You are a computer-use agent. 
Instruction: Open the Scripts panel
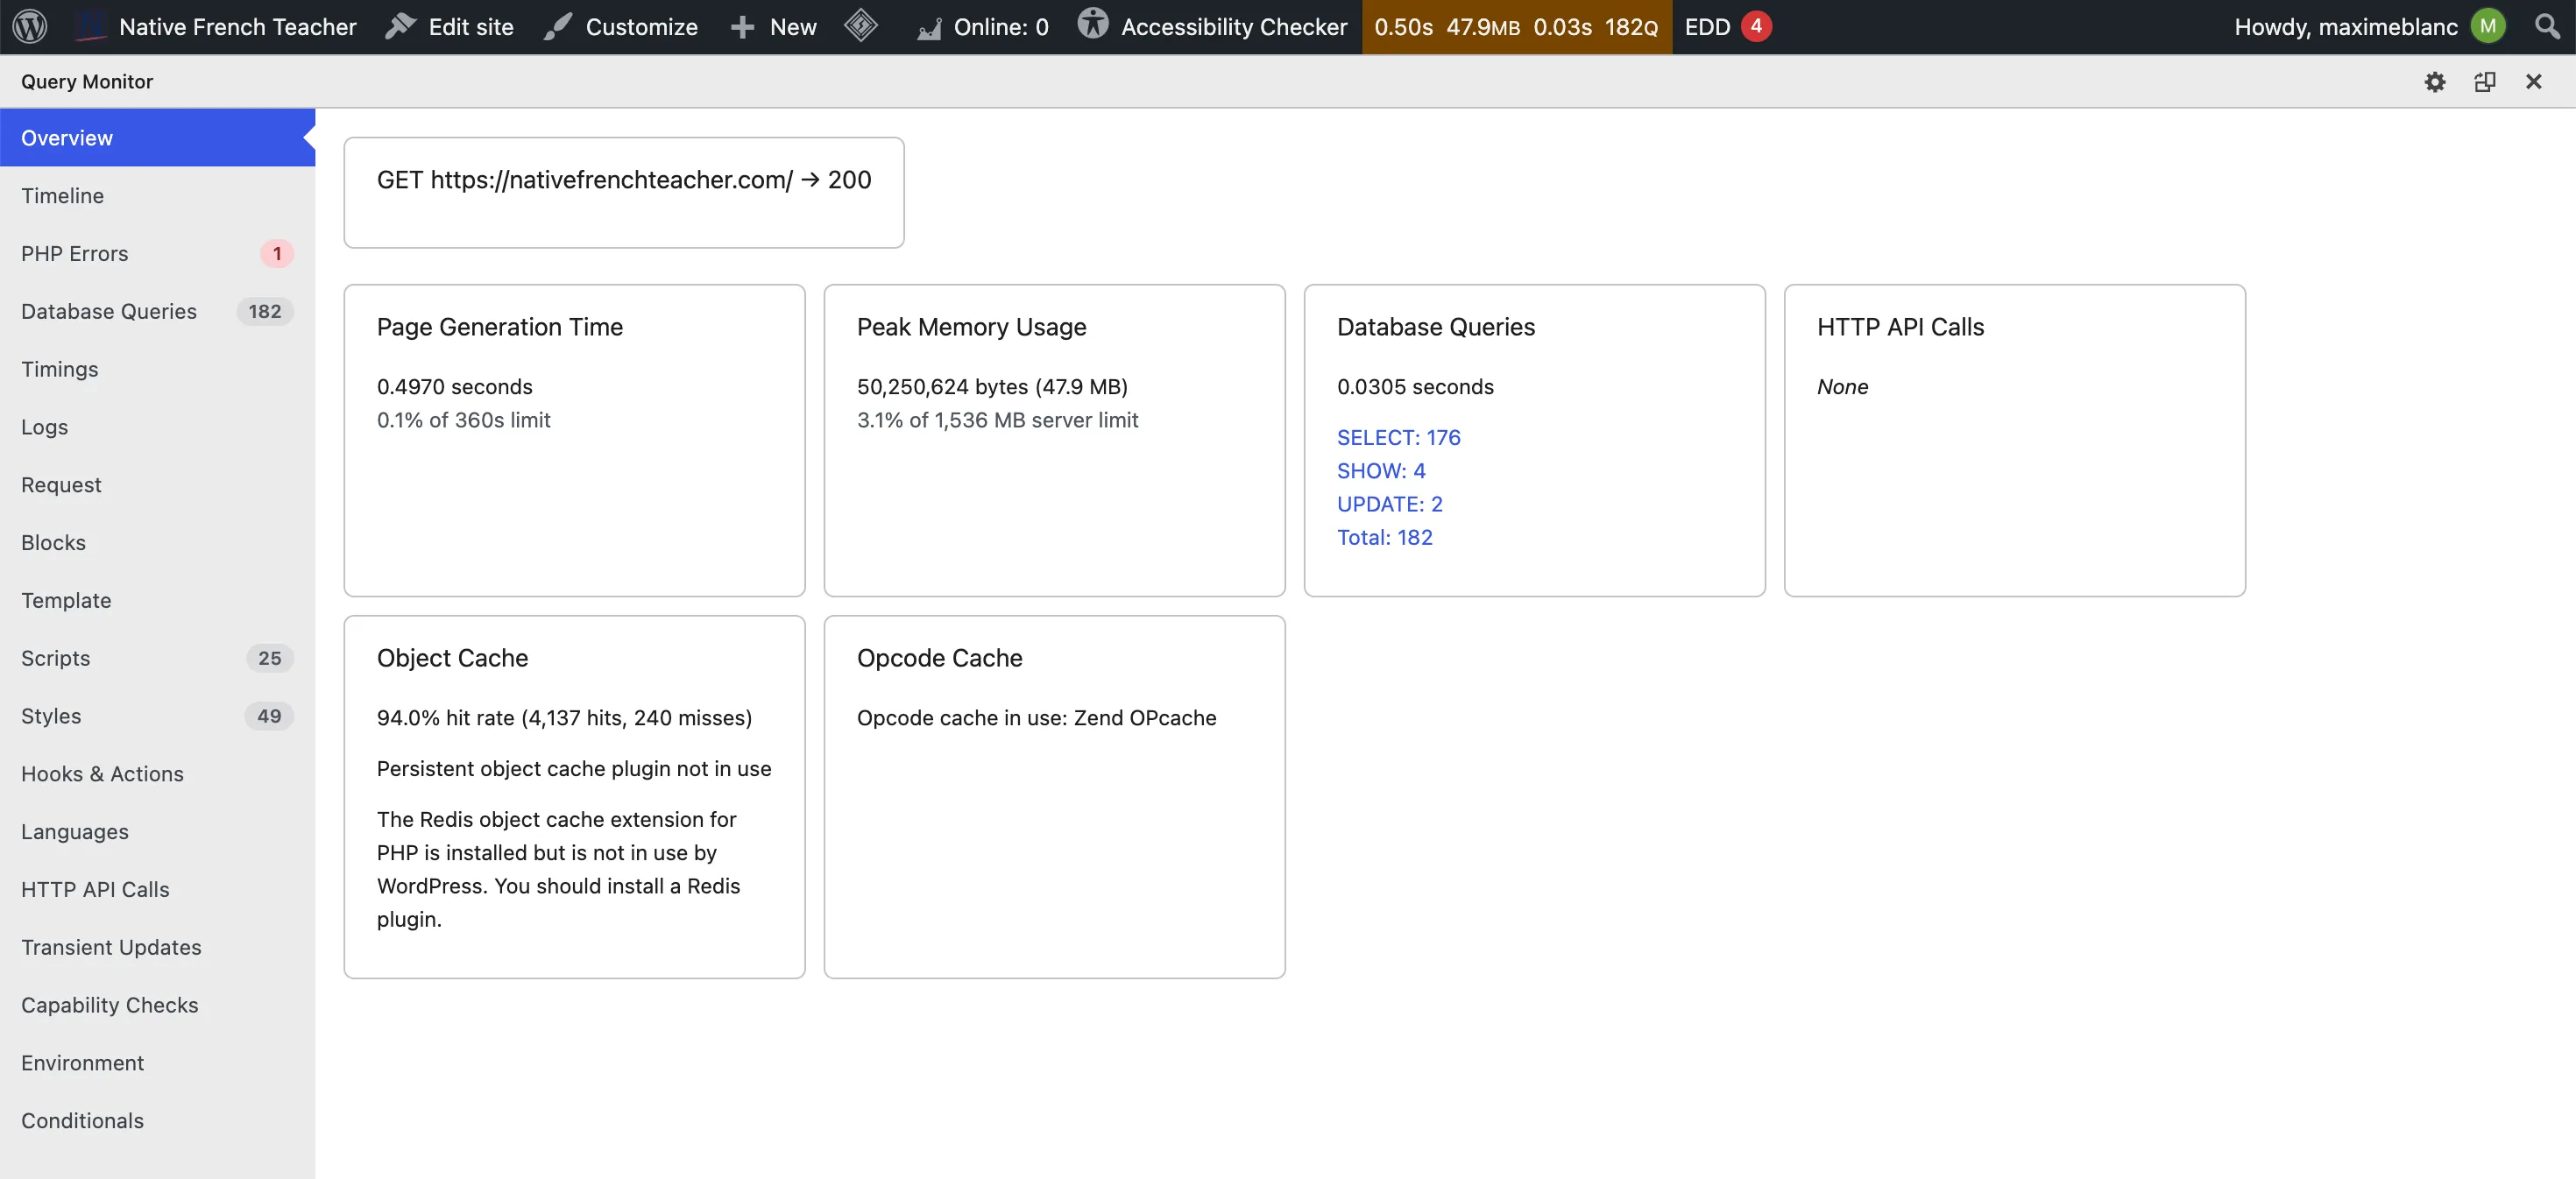[x=157, y=659]
